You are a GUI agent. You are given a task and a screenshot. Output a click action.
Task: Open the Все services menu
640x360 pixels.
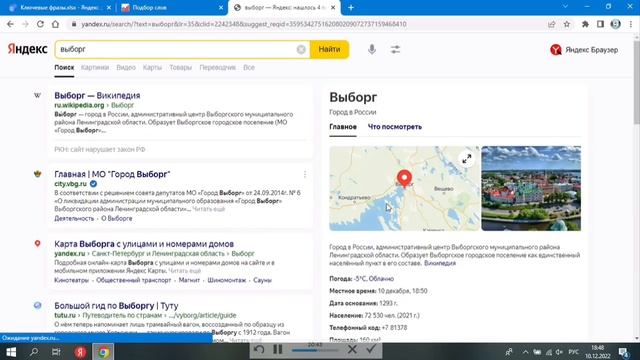pyautogui.click(x=249, y=68)
